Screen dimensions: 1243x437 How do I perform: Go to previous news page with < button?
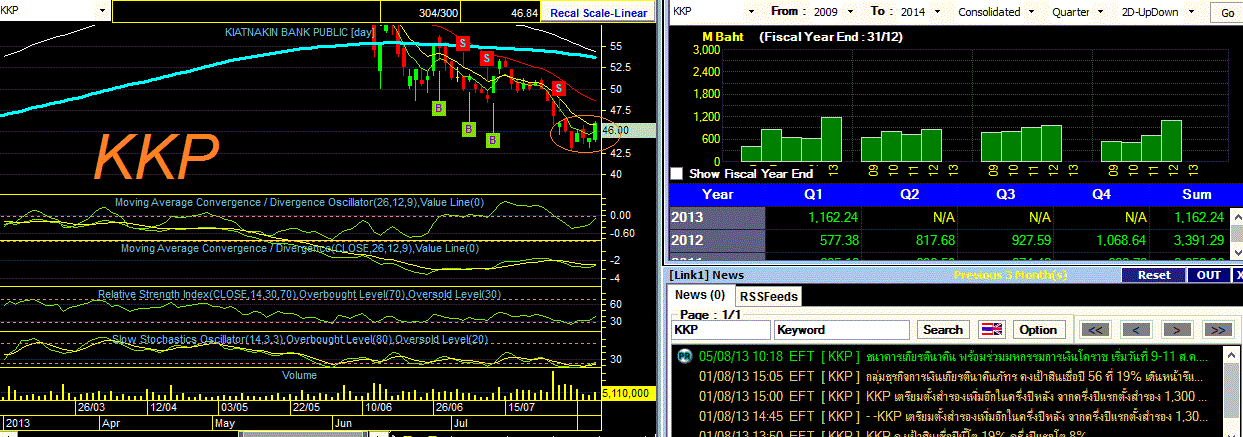1136,329
